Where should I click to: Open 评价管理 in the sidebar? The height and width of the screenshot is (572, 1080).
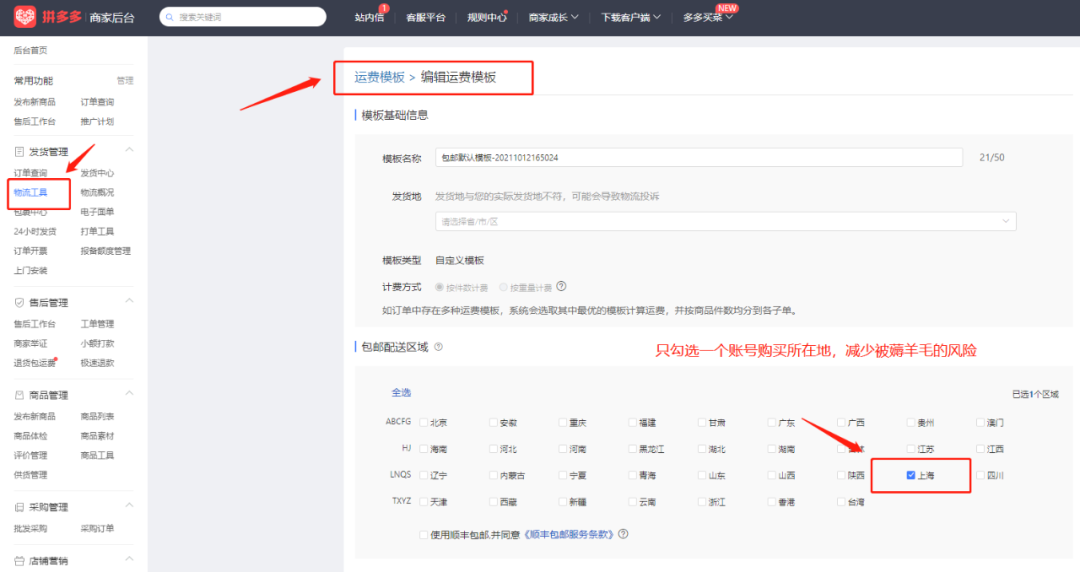[x=30, y=456]
